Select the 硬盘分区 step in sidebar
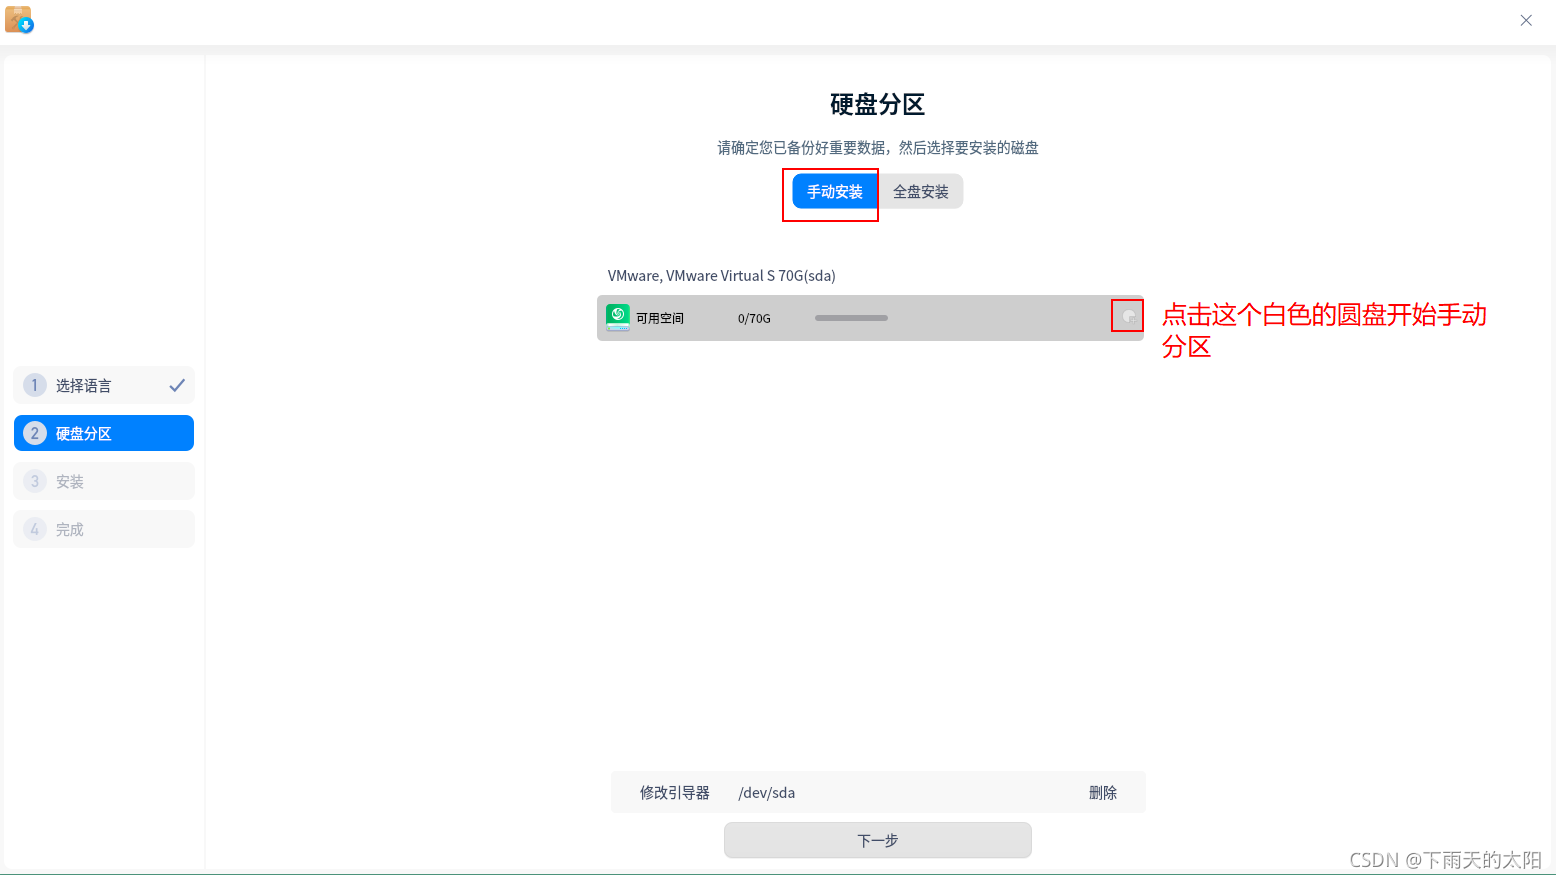 click(104, 433)
